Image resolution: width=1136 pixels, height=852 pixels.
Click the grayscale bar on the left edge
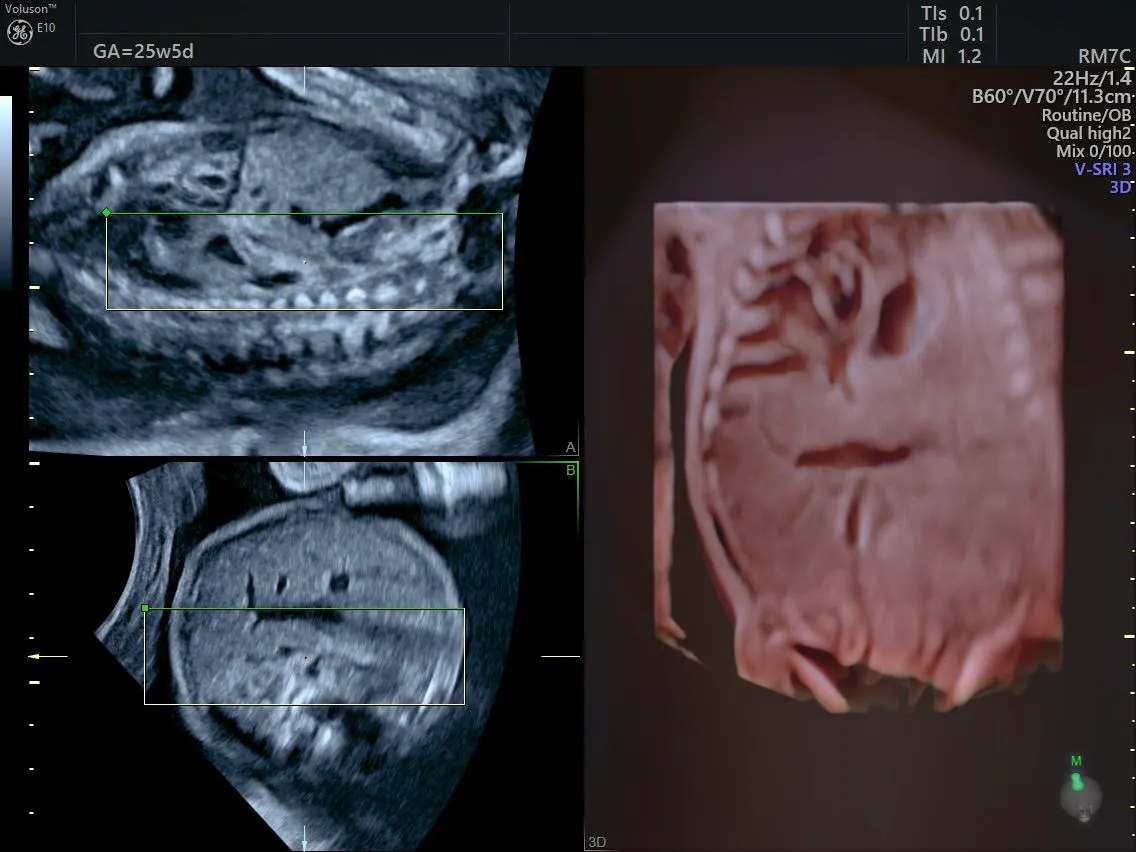tap(6, 193)
